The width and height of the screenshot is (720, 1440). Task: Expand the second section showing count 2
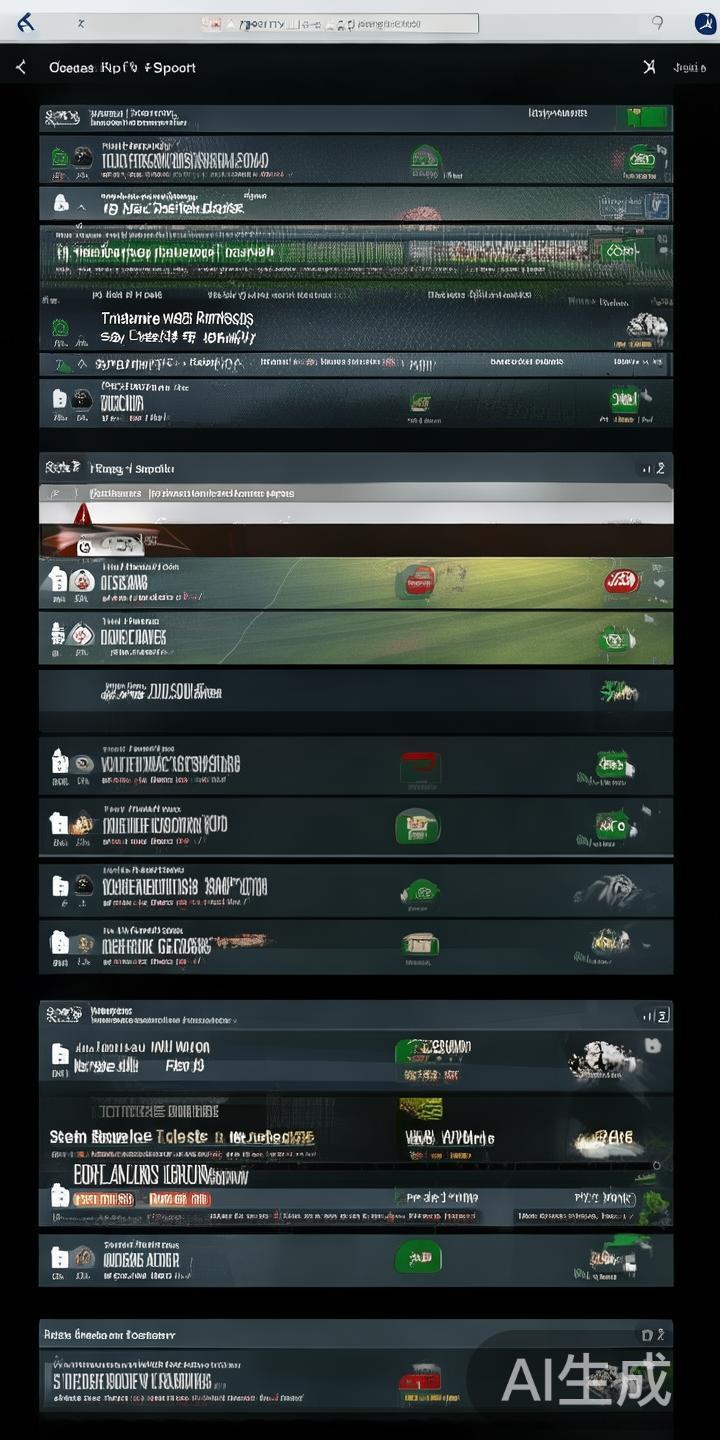[356, 467]
